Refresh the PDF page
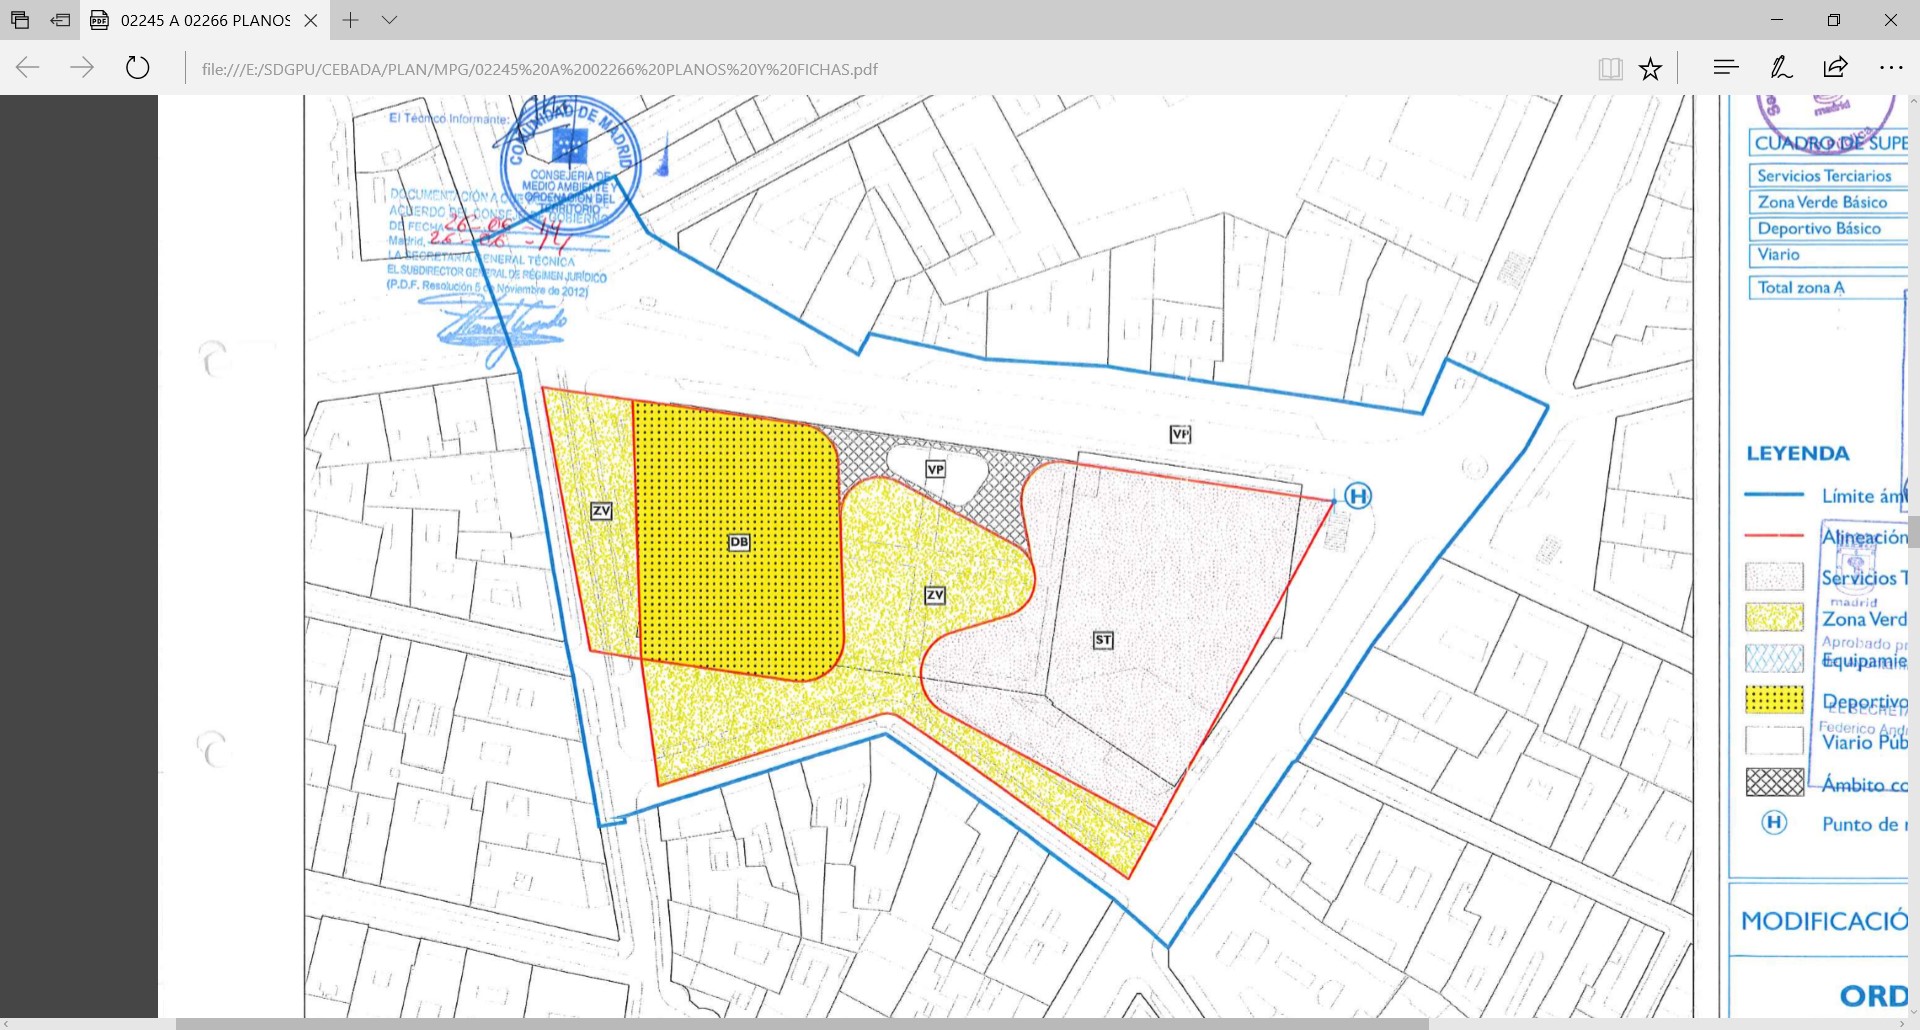The height and width of the screenshot is (1030, 1920). tap(137, 68)
